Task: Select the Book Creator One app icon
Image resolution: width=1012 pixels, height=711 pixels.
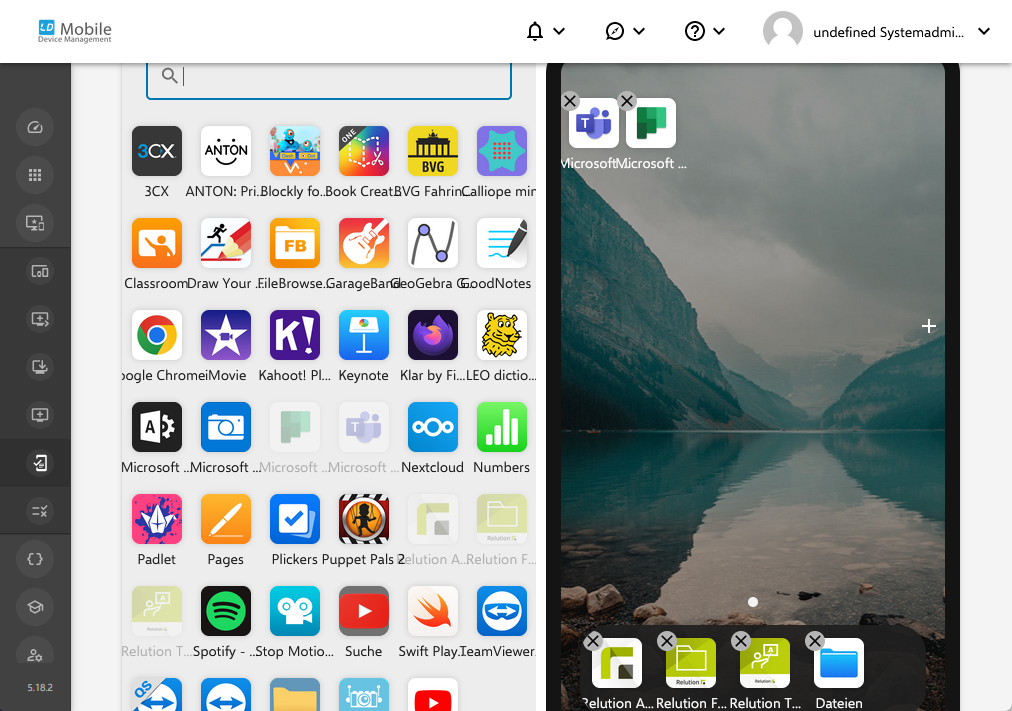Action: pos(364,151)
